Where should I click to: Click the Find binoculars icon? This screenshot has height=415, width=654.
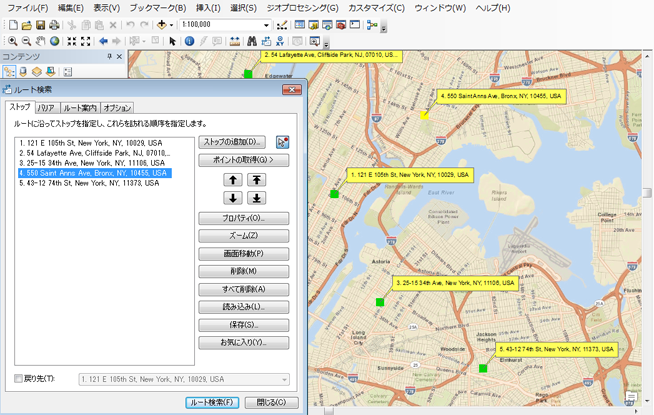coord(251,42)
